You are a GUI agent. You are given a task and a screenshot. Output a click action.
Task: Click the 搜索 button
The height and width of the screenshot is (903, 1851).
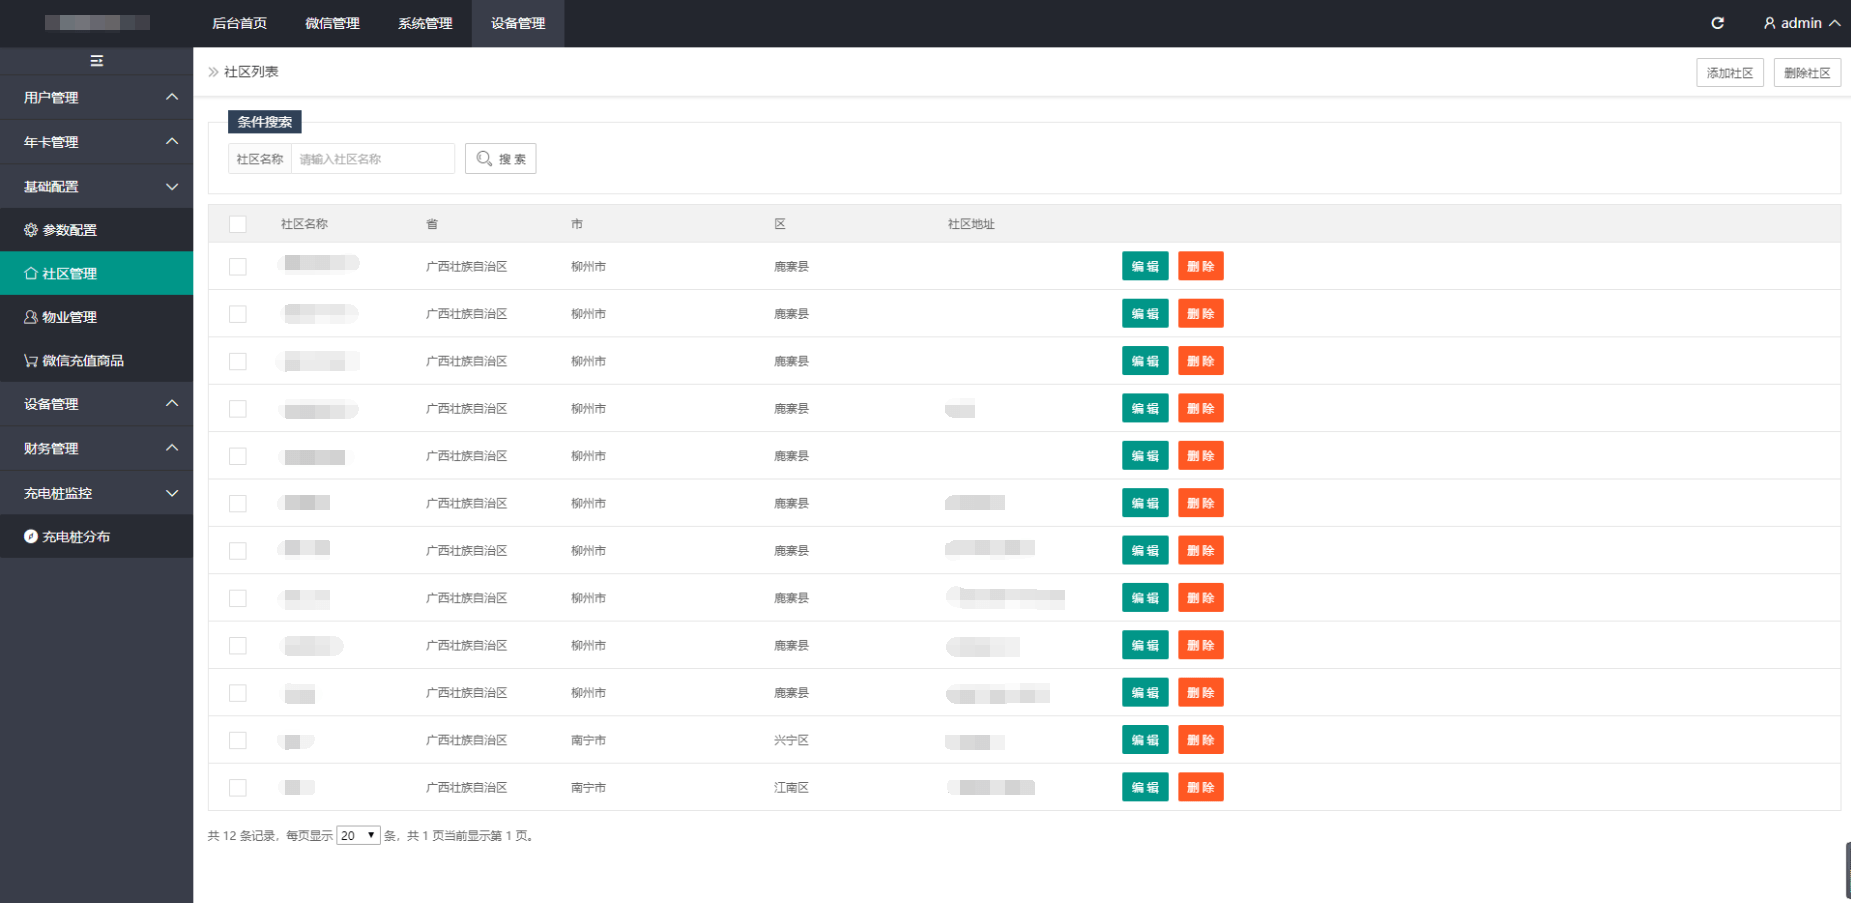pos(501,159)
